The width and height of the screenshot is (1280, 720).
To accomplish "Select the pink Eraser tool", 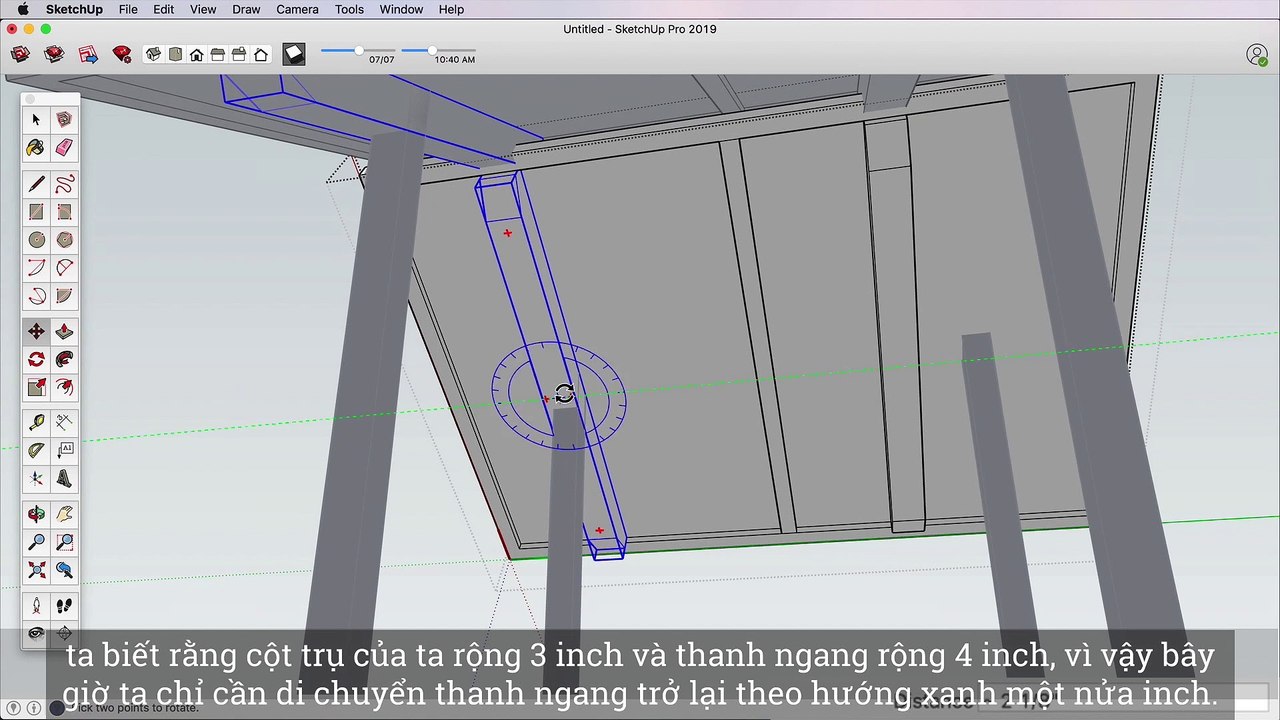I will click(x=64, y=148).
